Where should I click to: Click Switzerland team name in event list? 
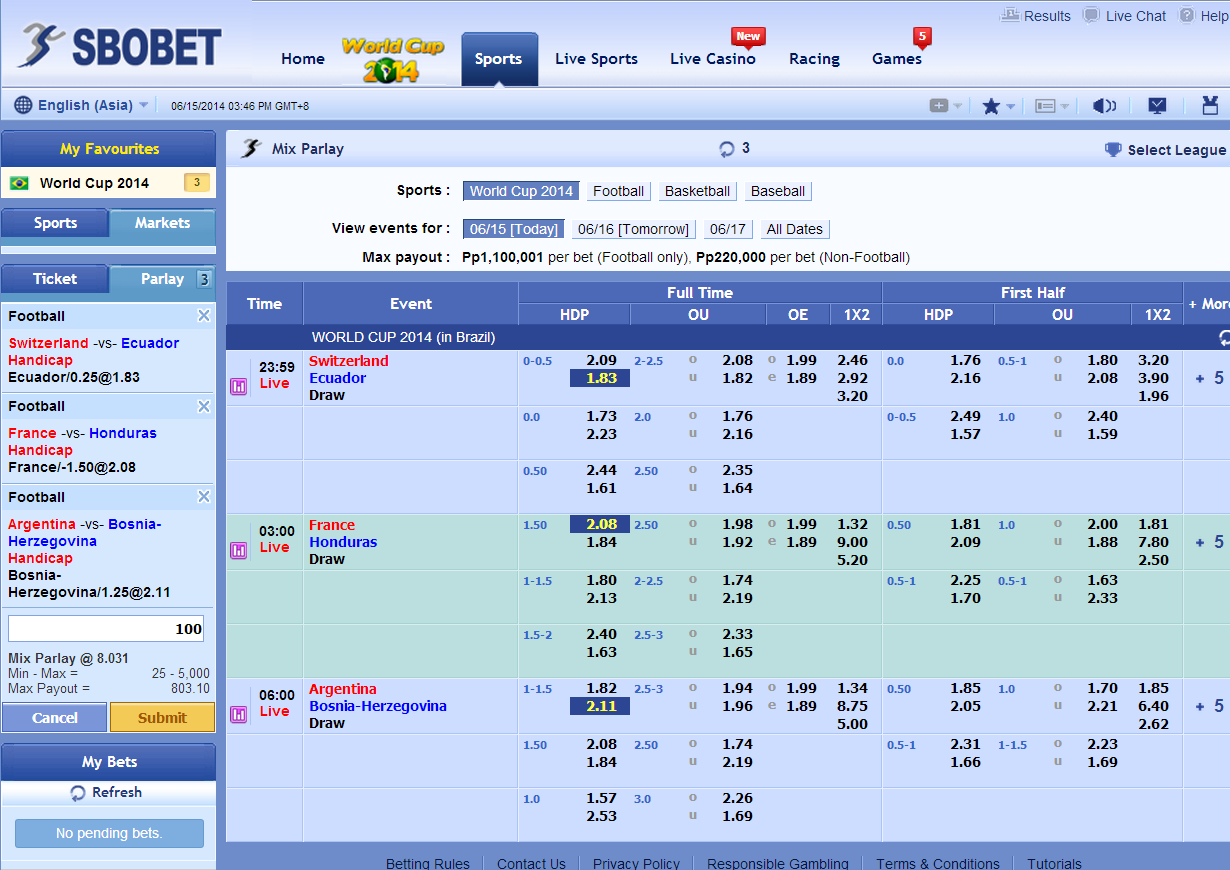349,361
